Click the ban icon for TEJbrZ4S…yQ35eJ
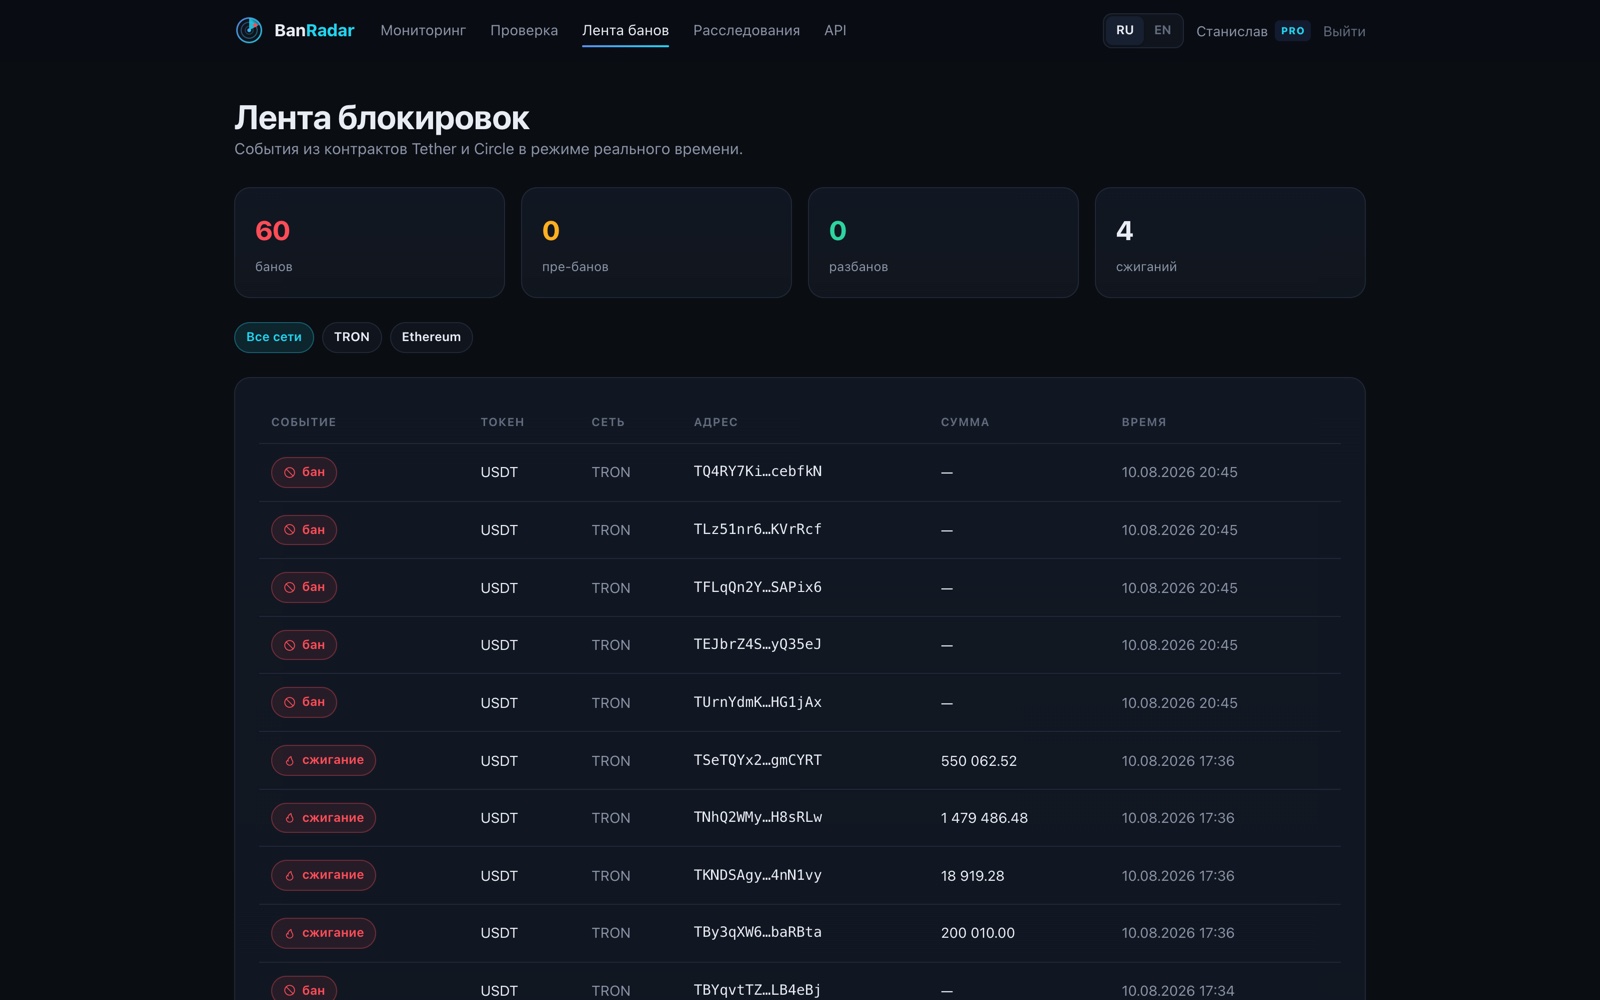This screenshot has width=1600, height=1000. pos(290,645)
